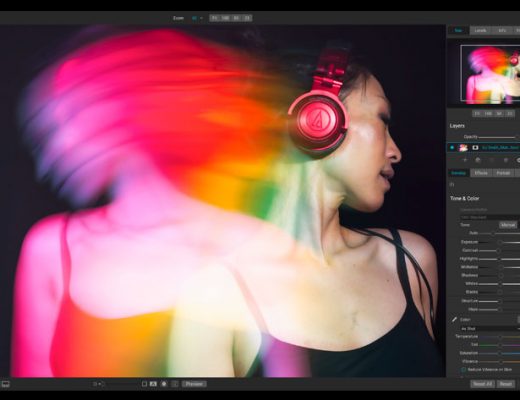Viewport: 520px width, 400px height.
Task: Click the Reset button
Action: [x=506, y=384]
